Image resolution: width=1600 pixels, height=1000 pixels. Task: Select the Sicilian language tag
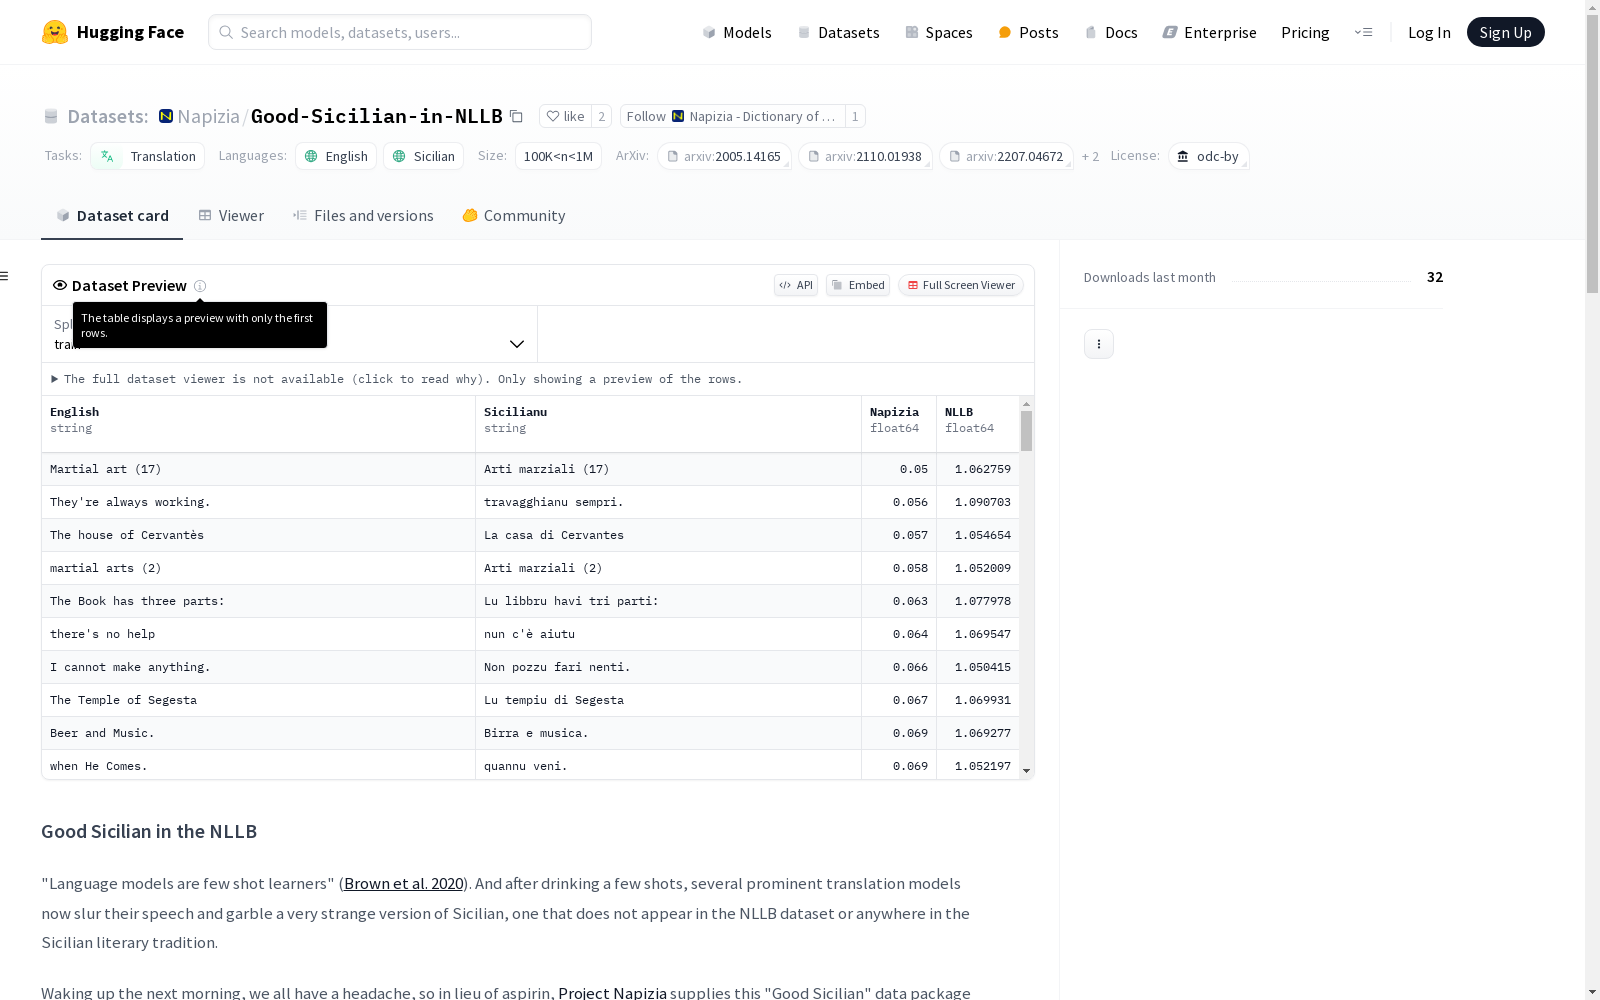pos(423,156)
